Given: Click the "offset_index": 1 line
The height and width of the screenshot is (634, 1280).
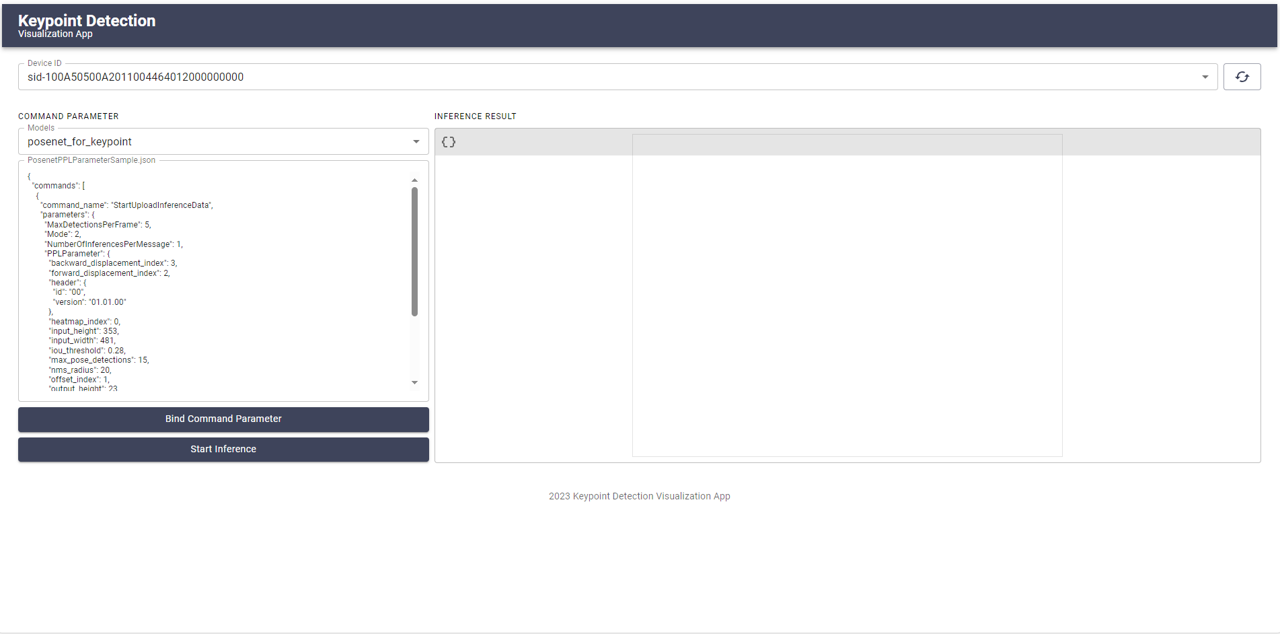Looking at the screenshot, I should (x=79, y=380).
